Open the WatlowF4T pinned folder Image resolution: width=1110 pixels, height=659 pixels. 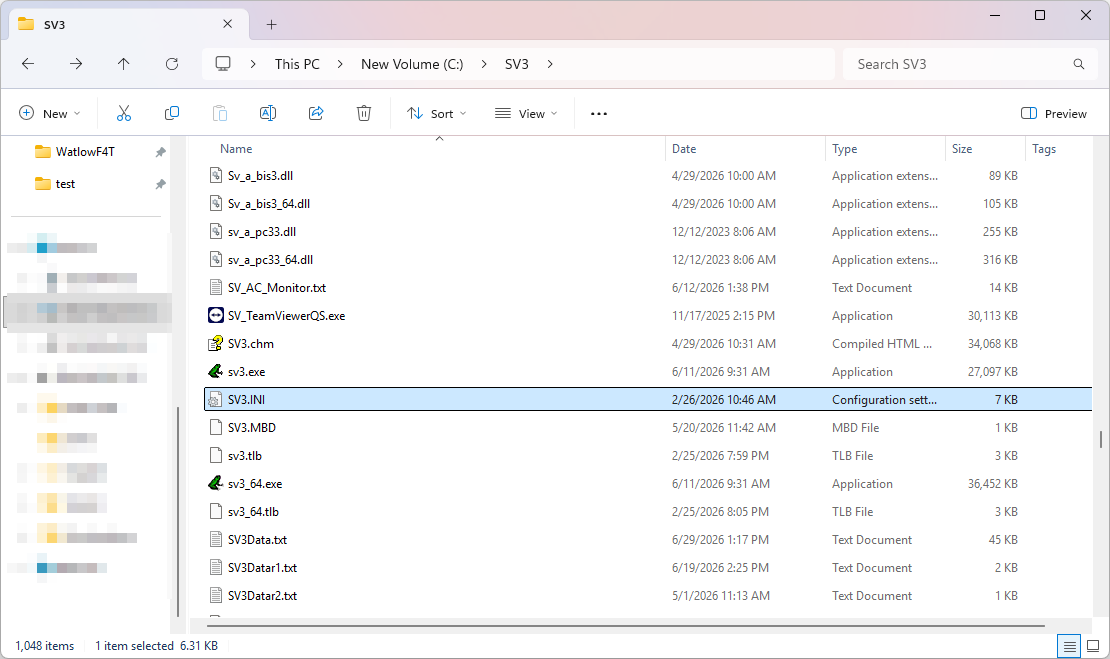click(x=85, y=151)
